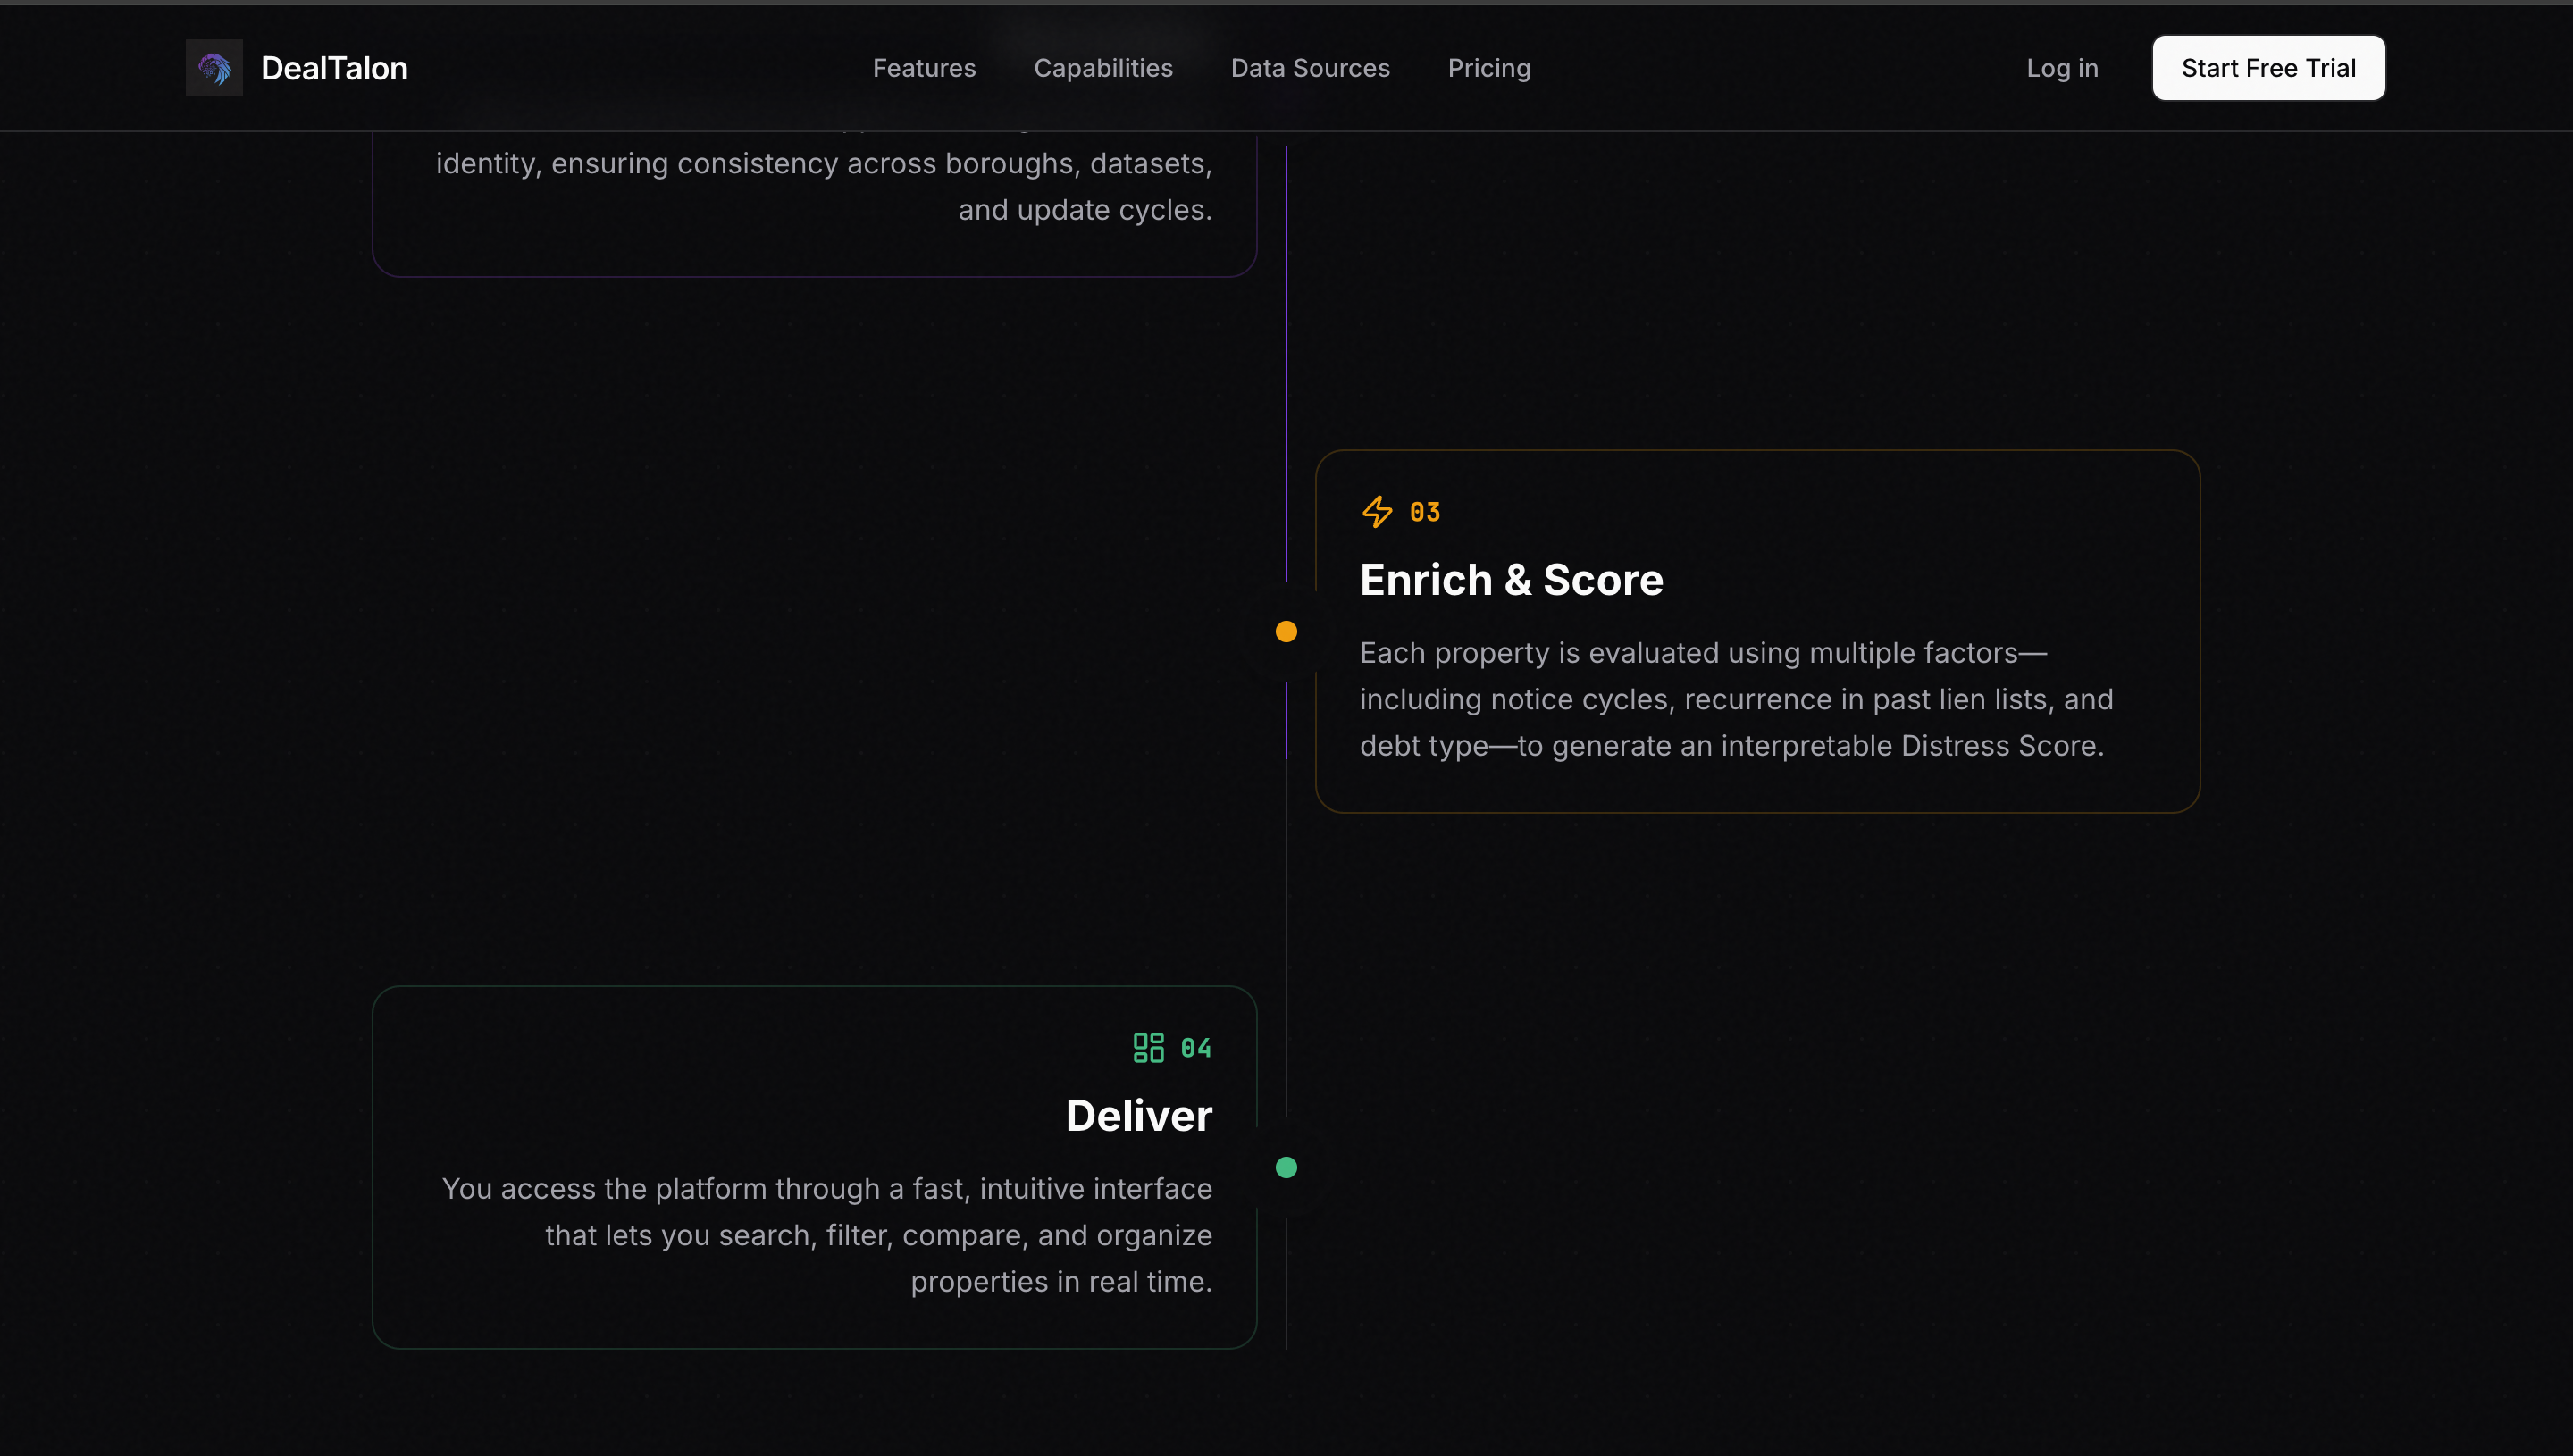Click the orange timeline dot marker

point(1286,631)
